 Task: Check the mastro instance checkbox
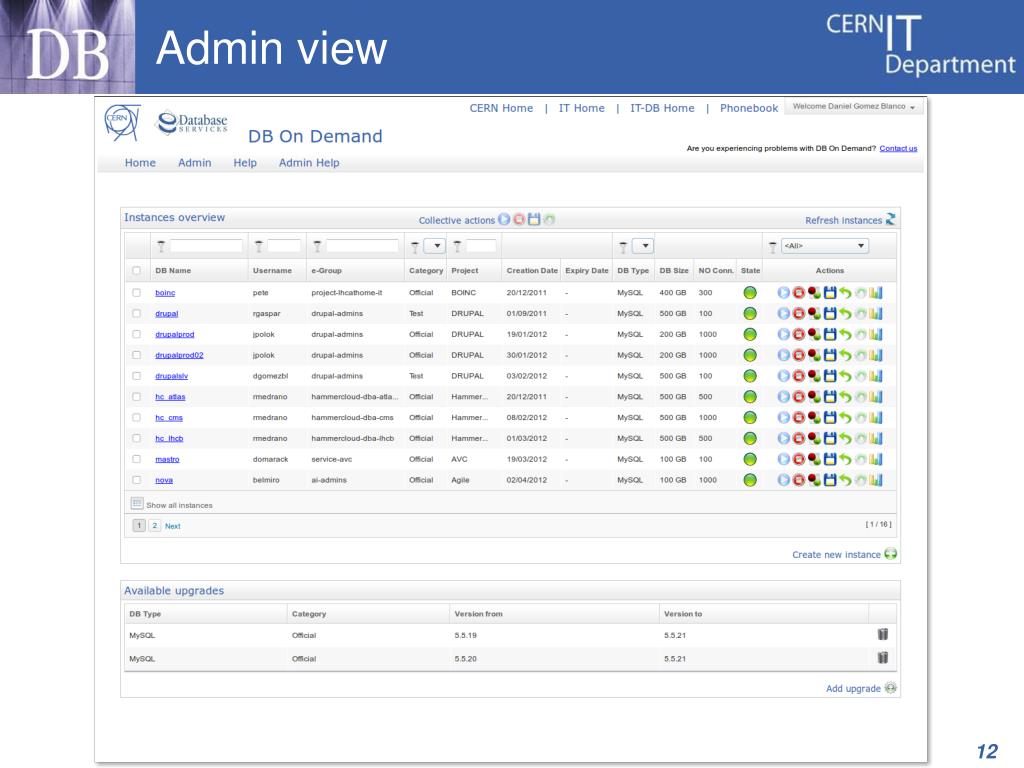(x=136, y=460)
